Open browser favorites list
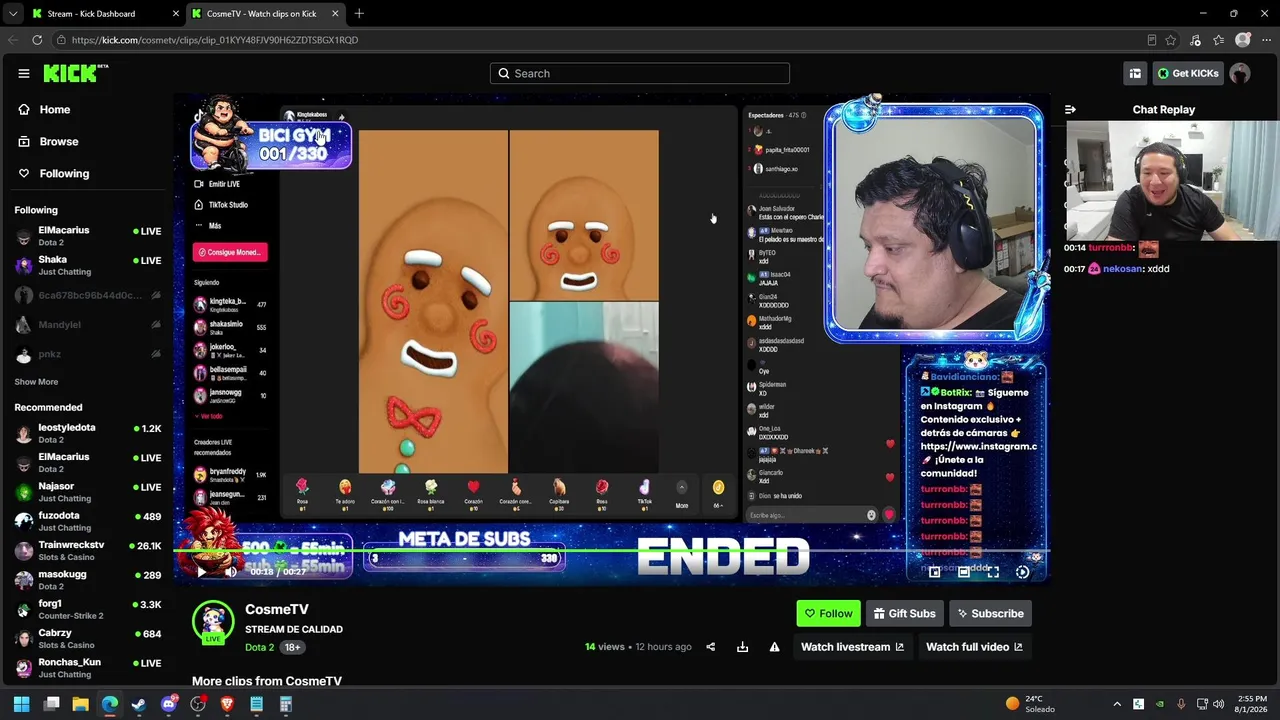This screenshot has height=720, width=1280. pos(1218,40)
